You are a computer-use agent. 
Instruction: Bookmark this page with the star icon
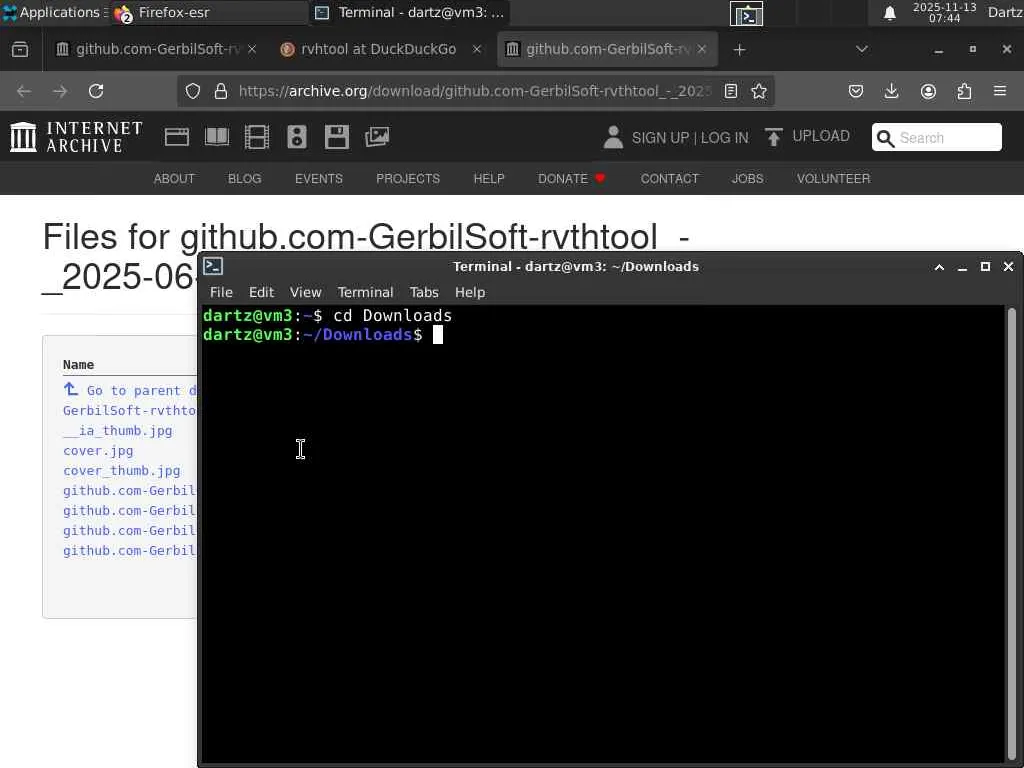pos(759,91)
